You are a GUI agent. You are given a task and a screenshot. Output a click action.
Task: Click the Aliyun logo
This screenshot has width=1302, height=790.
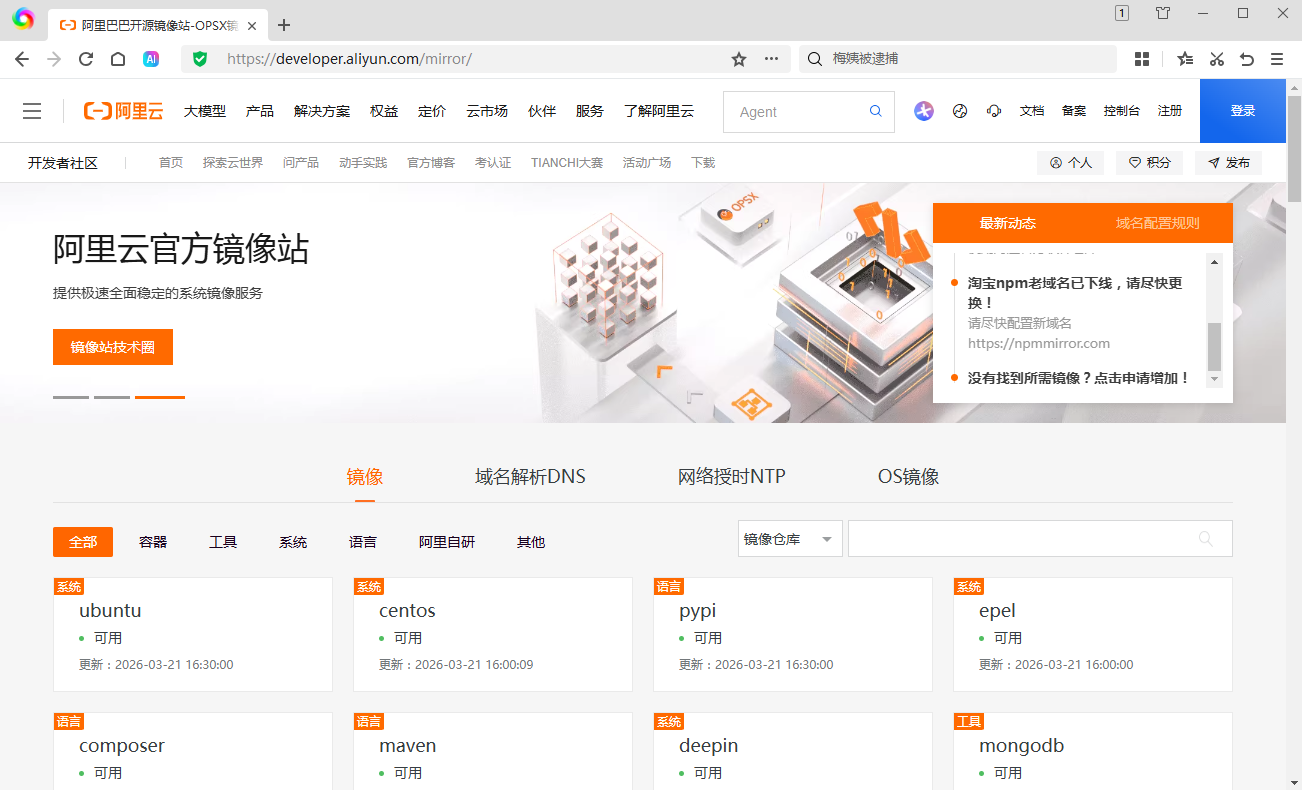[123, 111]
